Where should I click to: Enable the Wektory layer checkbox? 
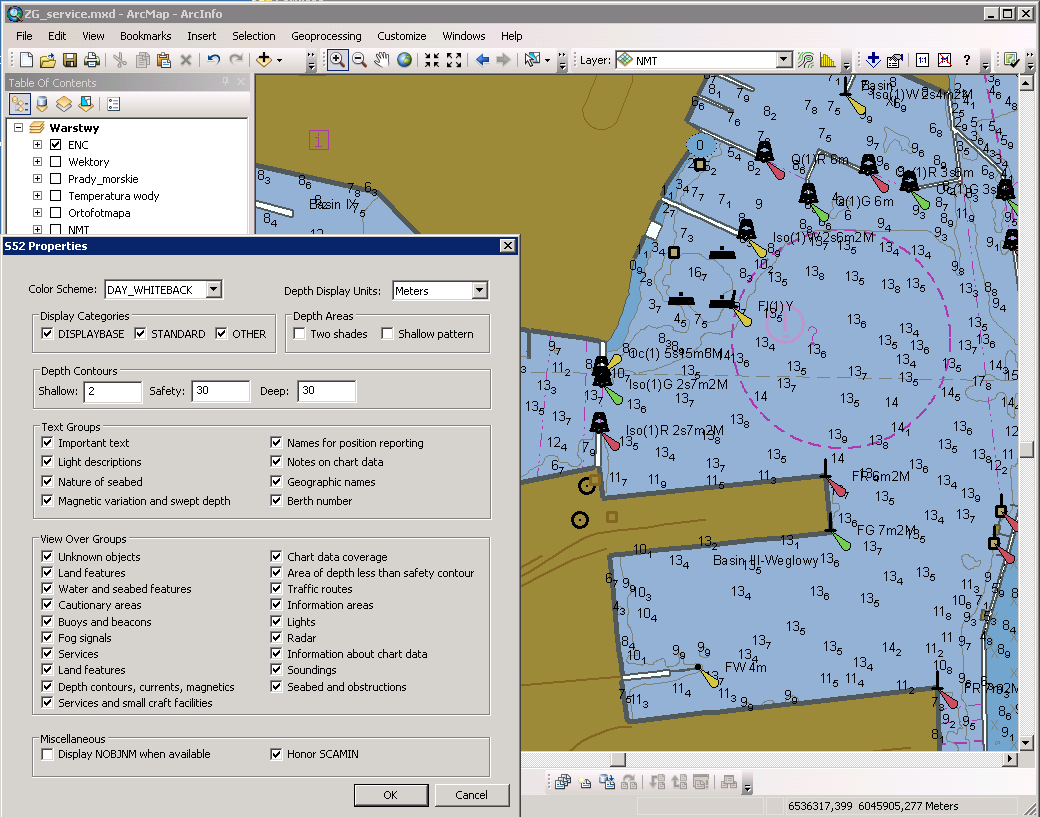coord(56,162)
